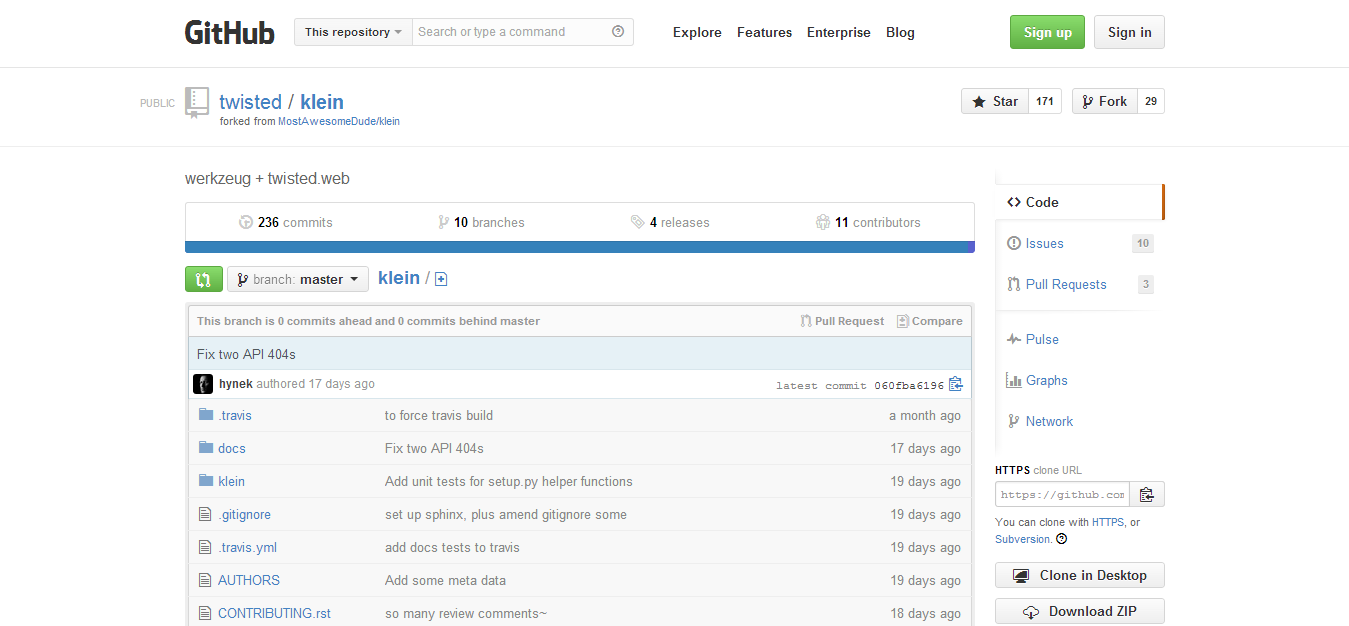1349x626 pixels.
Task: Click the Network branch icon
Action: 1014,421
